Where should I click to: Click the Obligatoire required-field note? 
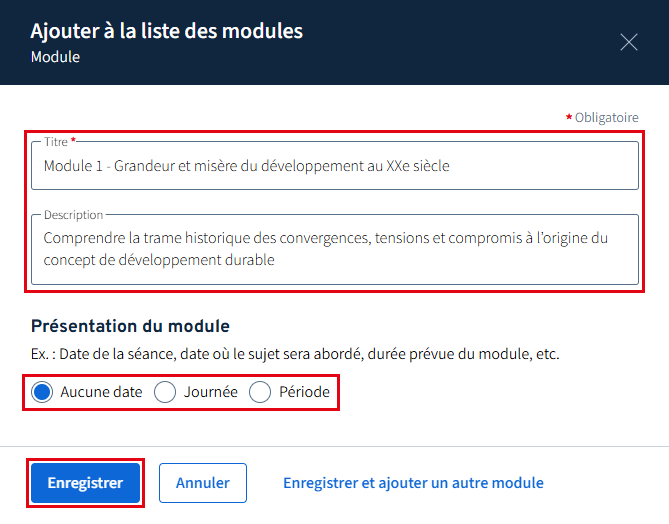pos(606,117)
